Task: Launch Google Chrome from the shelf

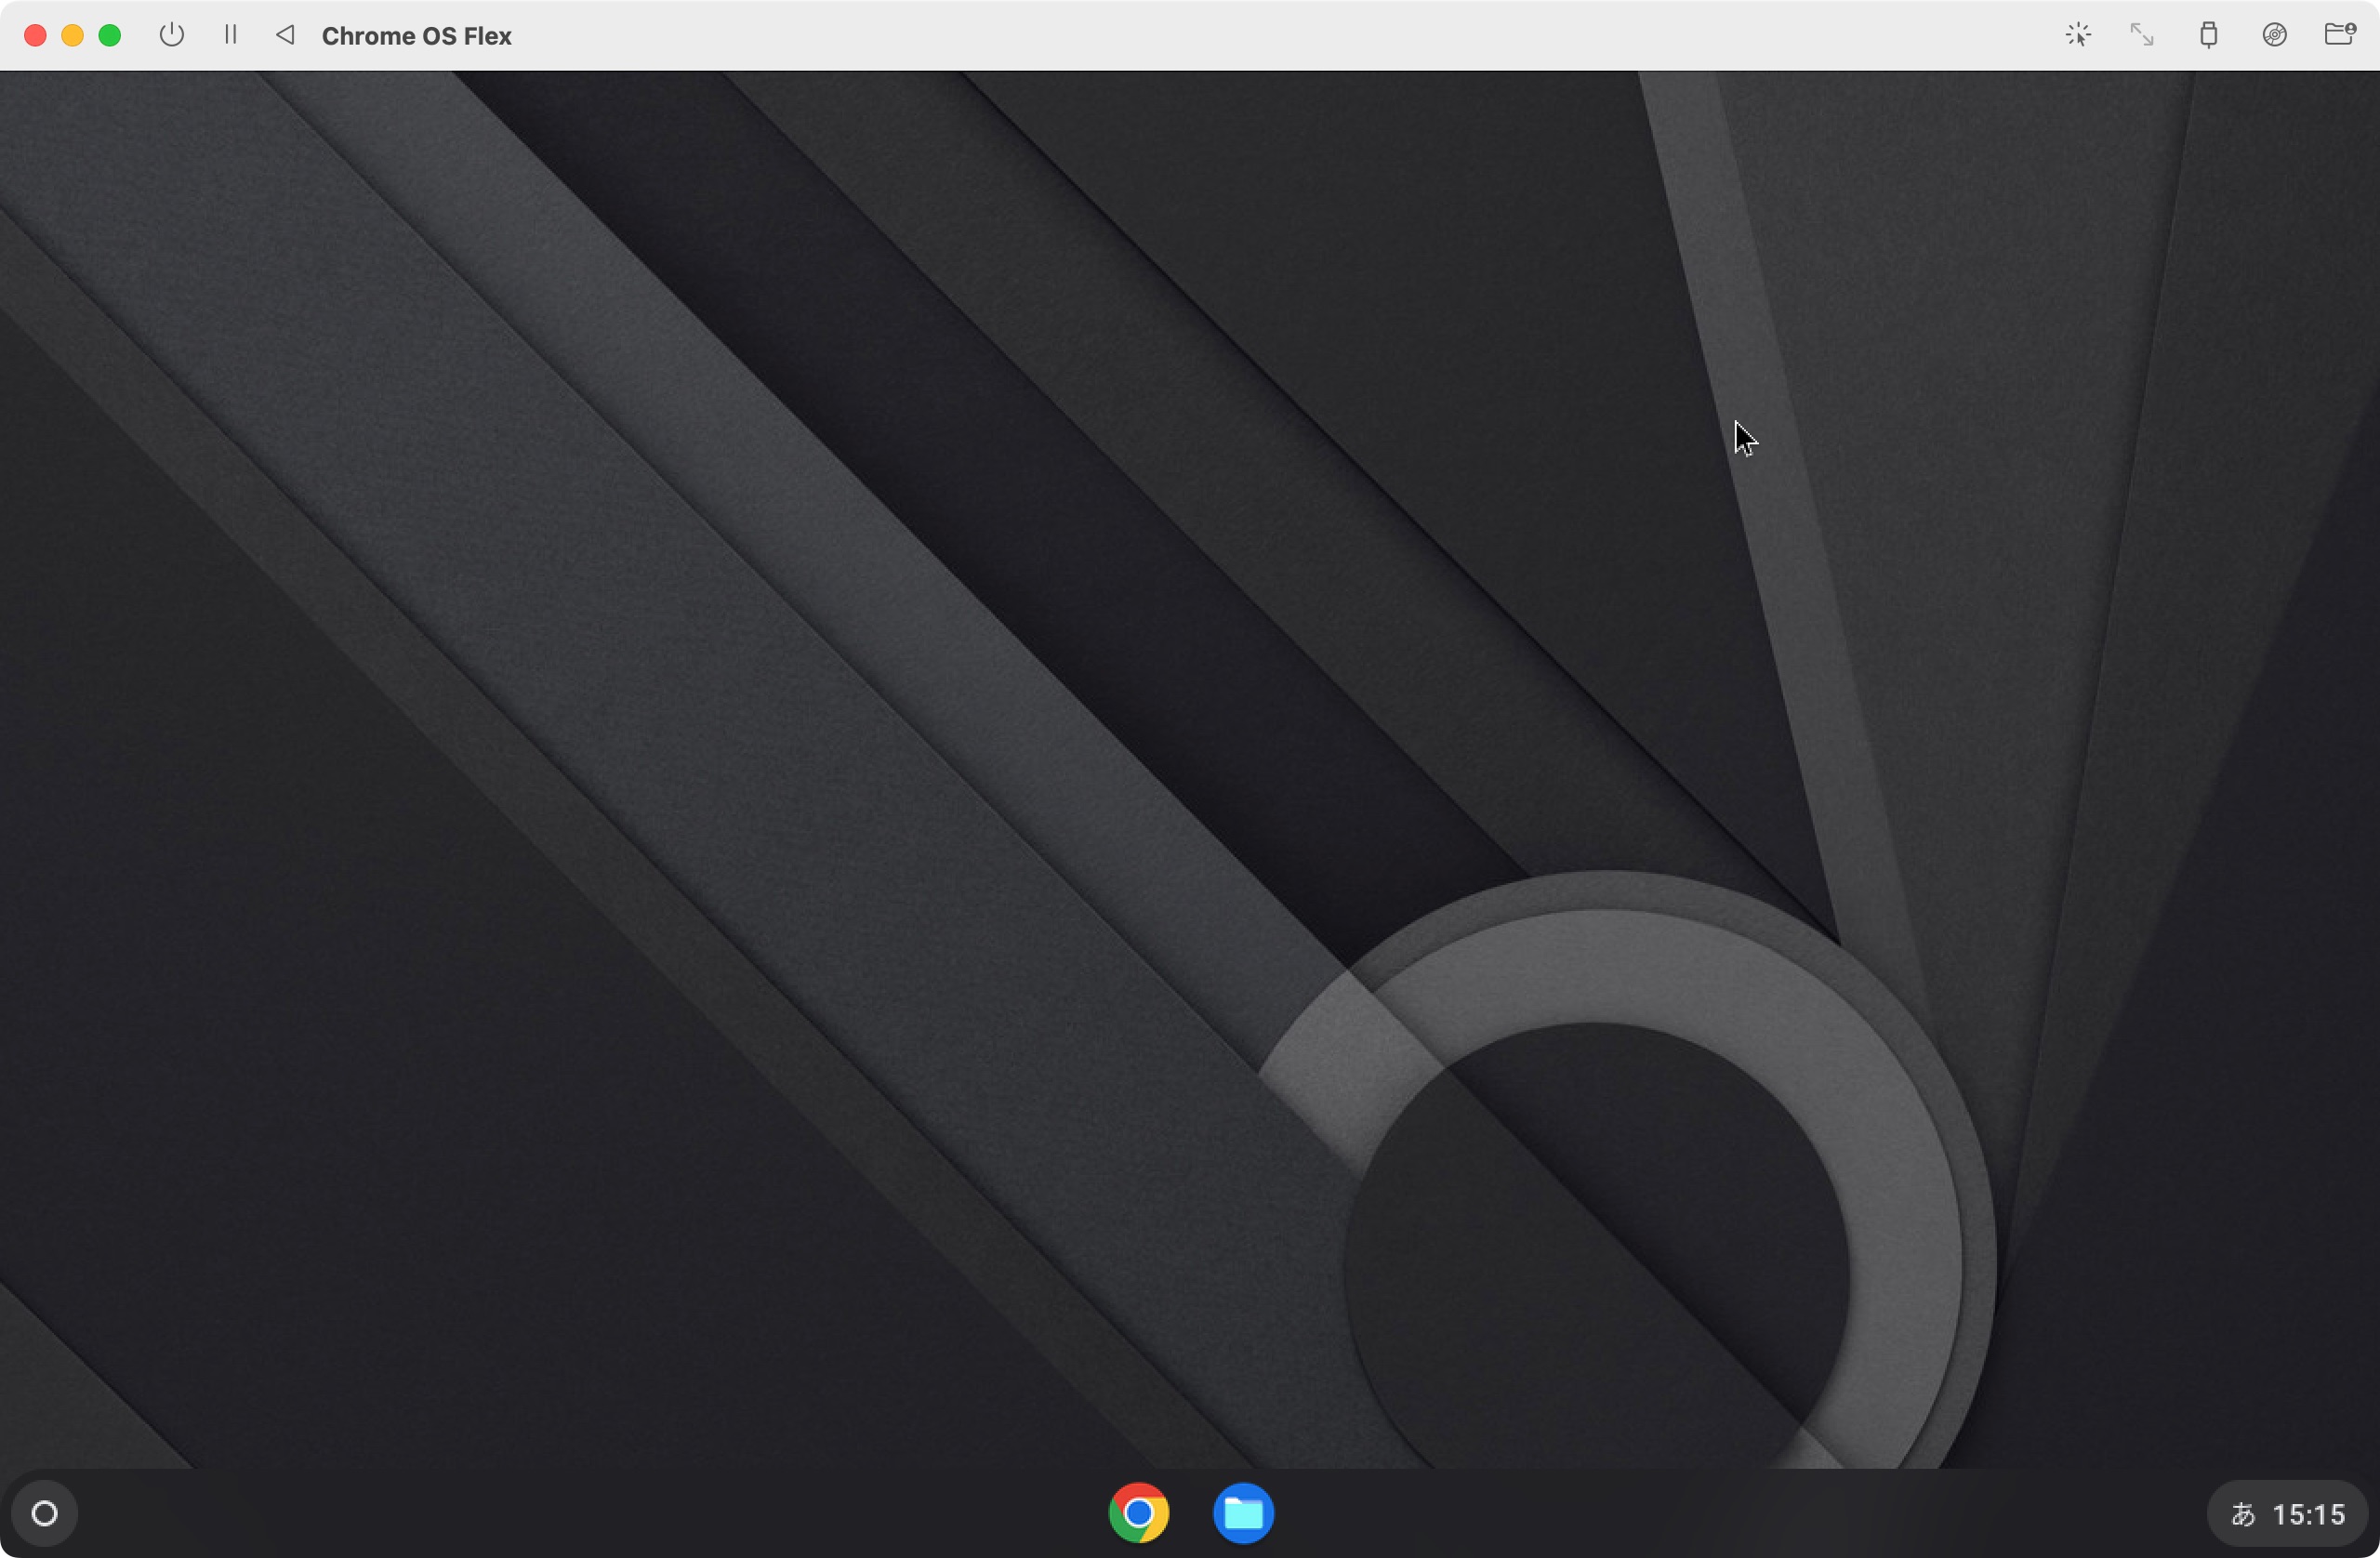Action: coord(1138,1513)
